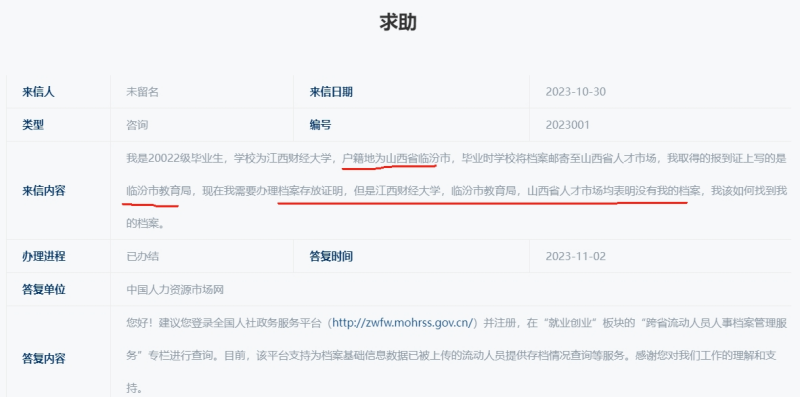Select the 来信人 label cell
The image size is (800, 397).
tap(38, 92)
